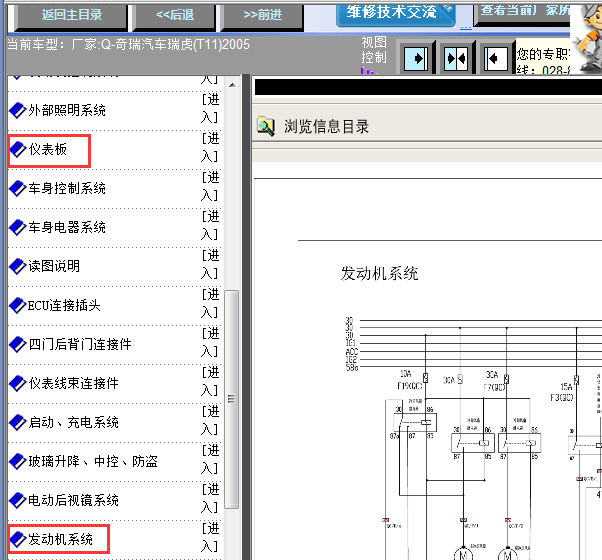The height and width of the screenshot is (560, 602).
Task: Select the 启动、充电系统 entry text
Action: pos(73,423)
